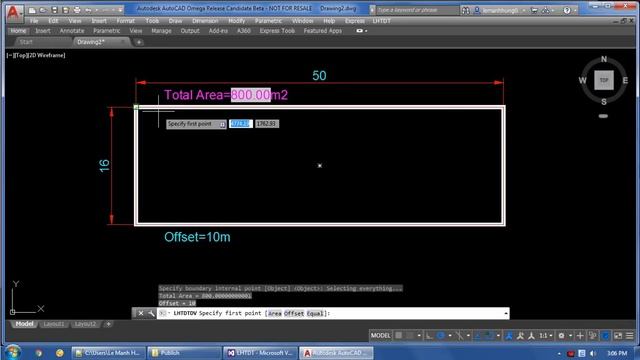The height and width of the screenshot is (360, 640).
Task: Click the Save icon in quick access toolbar
Action: (54, 10)
